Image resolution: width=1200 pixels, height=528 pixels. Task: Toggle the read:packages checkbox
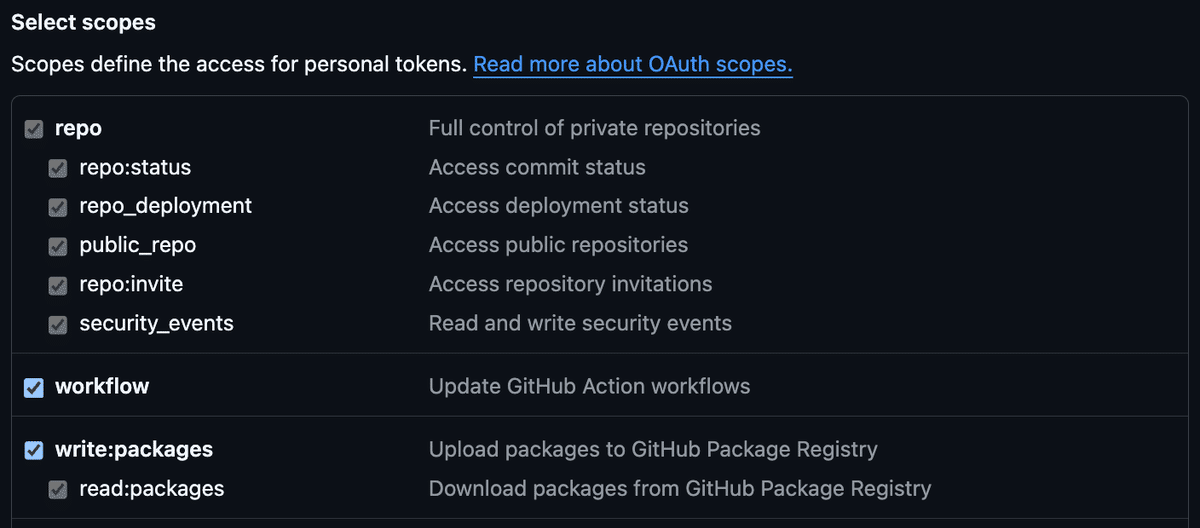click(x=59, y=489)
